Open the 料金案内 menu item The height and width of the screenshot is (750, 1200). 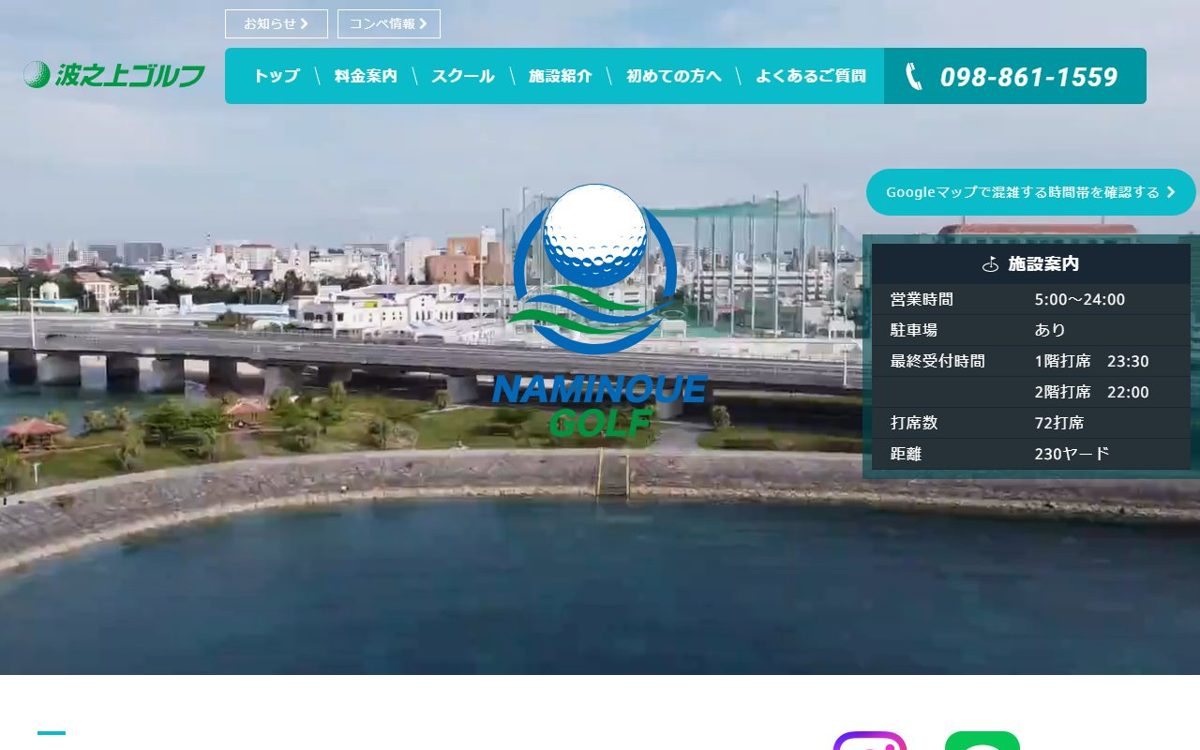click(x=365, y=76)
